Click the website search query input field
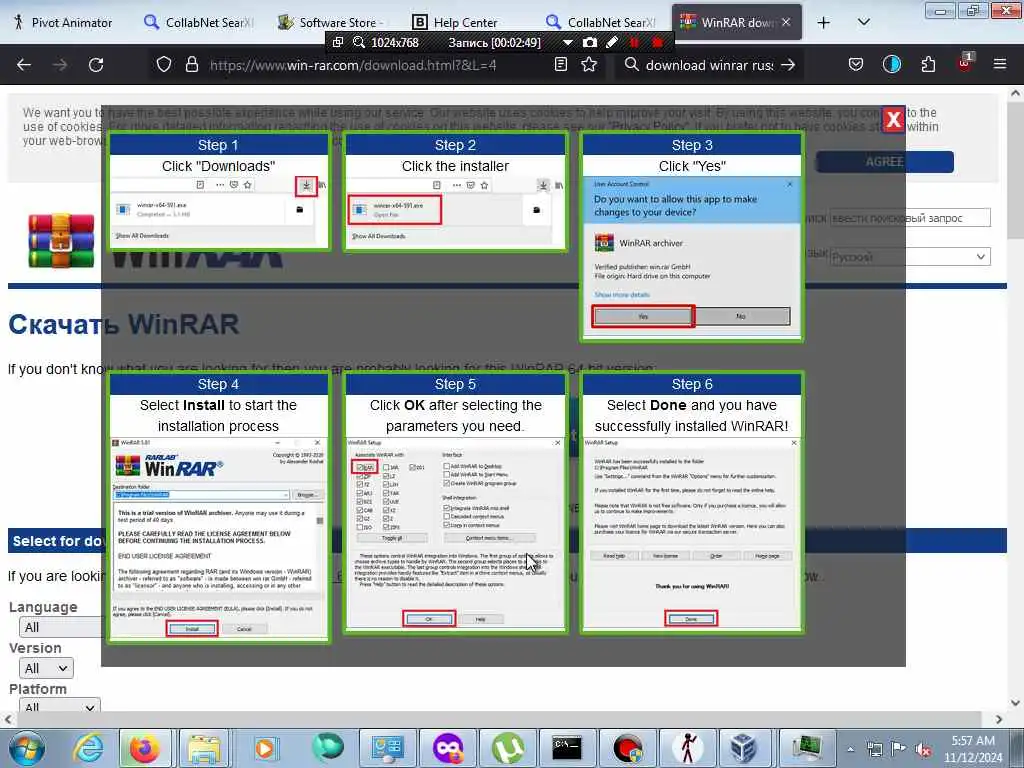The width and height of the screenshot is (1024, 768). [910, 217]
